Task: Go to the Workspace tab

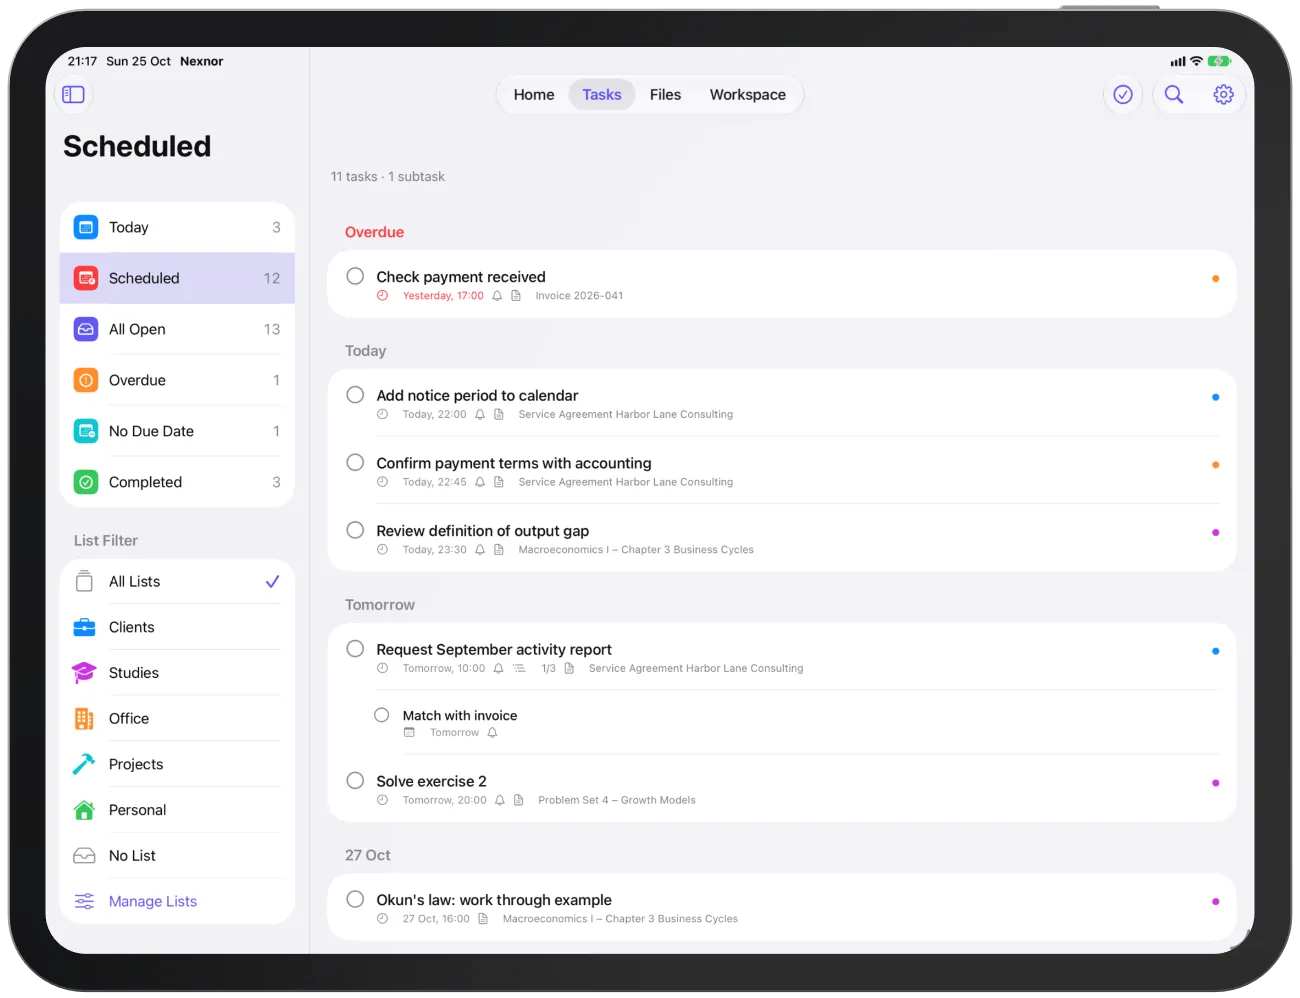Action: [x=748, y=95]
